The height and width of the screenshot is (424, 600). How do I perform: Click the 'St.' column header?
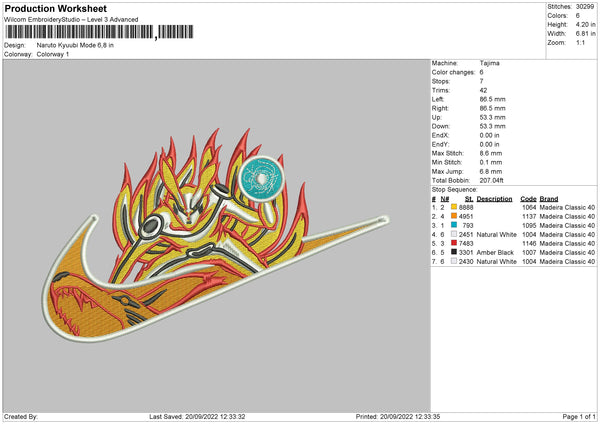469,199
